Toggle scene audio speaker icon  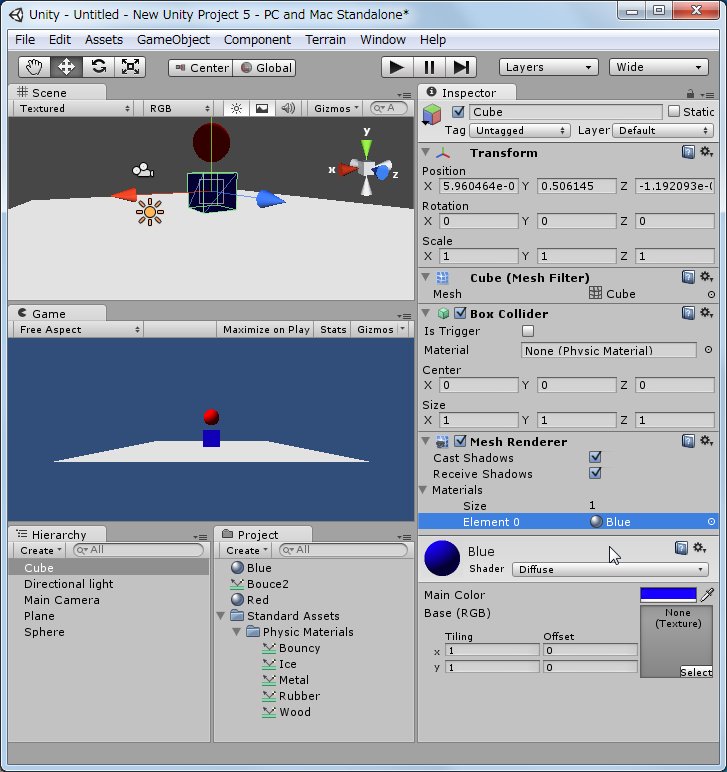point(288,108)
